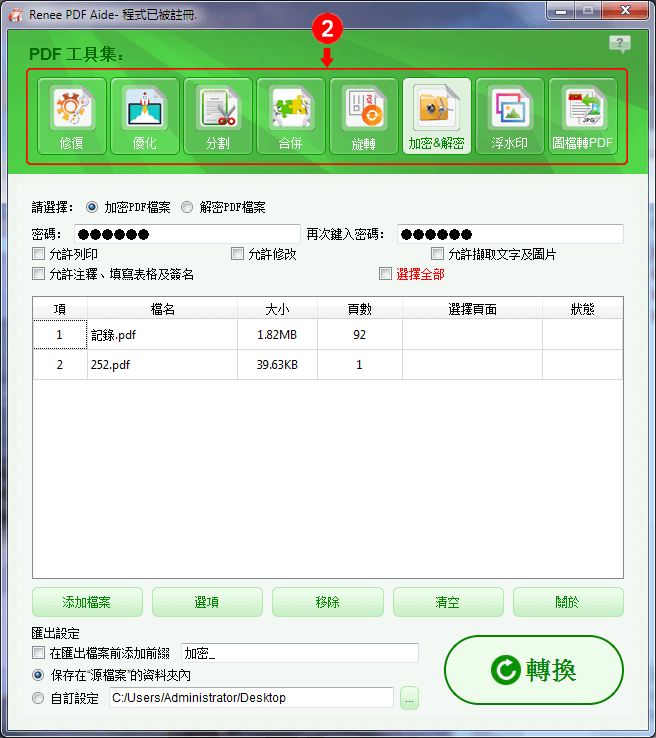656x738 pixels.
Task: Click the 清空 button
Action: point(448,602)
